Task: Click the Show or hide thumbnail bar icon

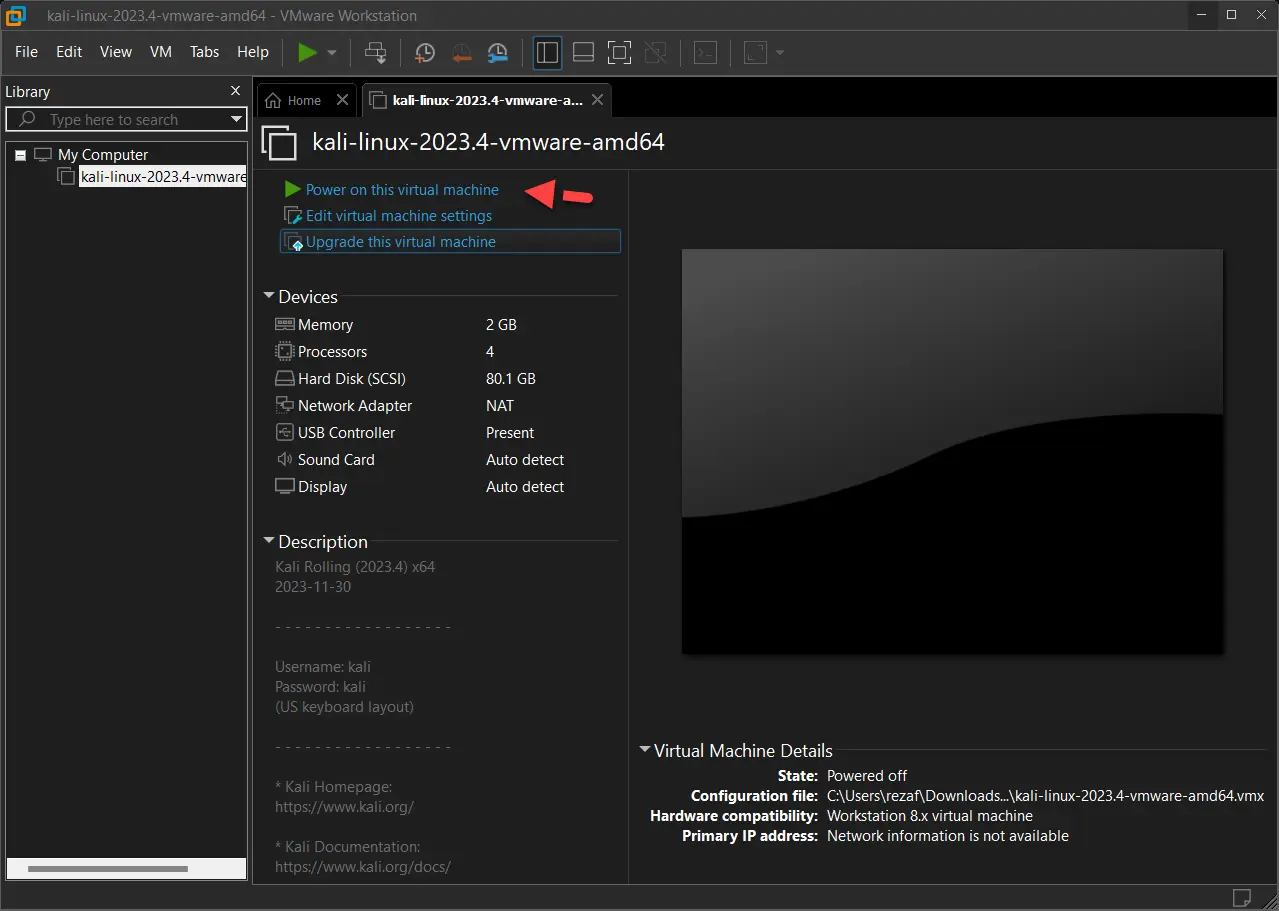Action: (583, 52)
